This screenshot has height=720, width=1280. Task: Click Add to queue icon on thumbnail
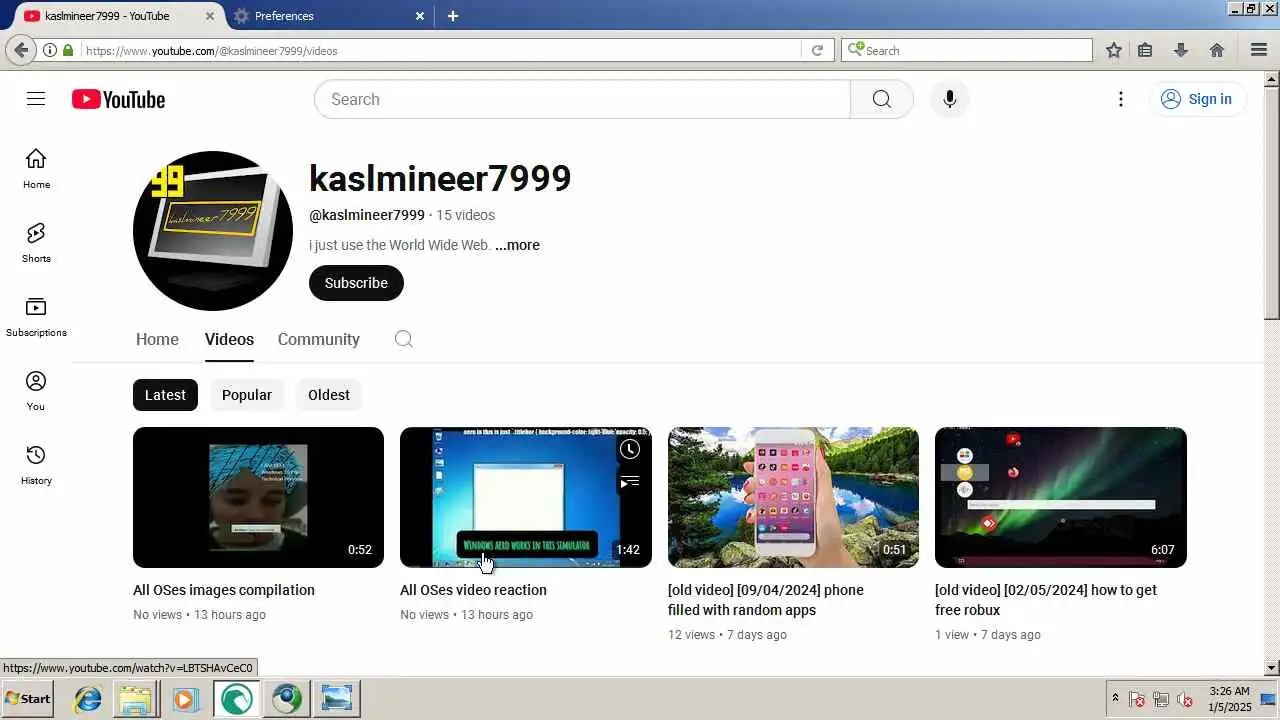click(629, 482)
